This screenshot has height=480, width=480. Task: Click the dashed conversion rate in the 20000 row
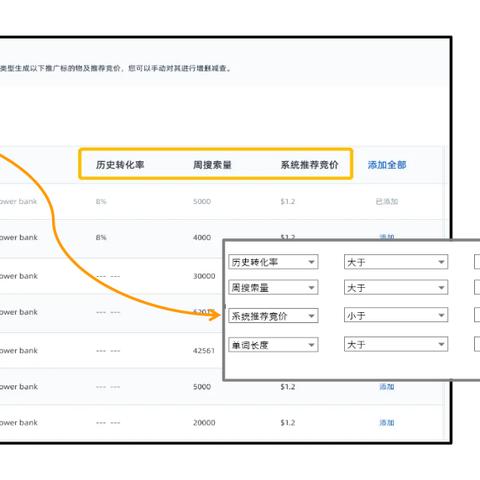[x=108, y=423]
